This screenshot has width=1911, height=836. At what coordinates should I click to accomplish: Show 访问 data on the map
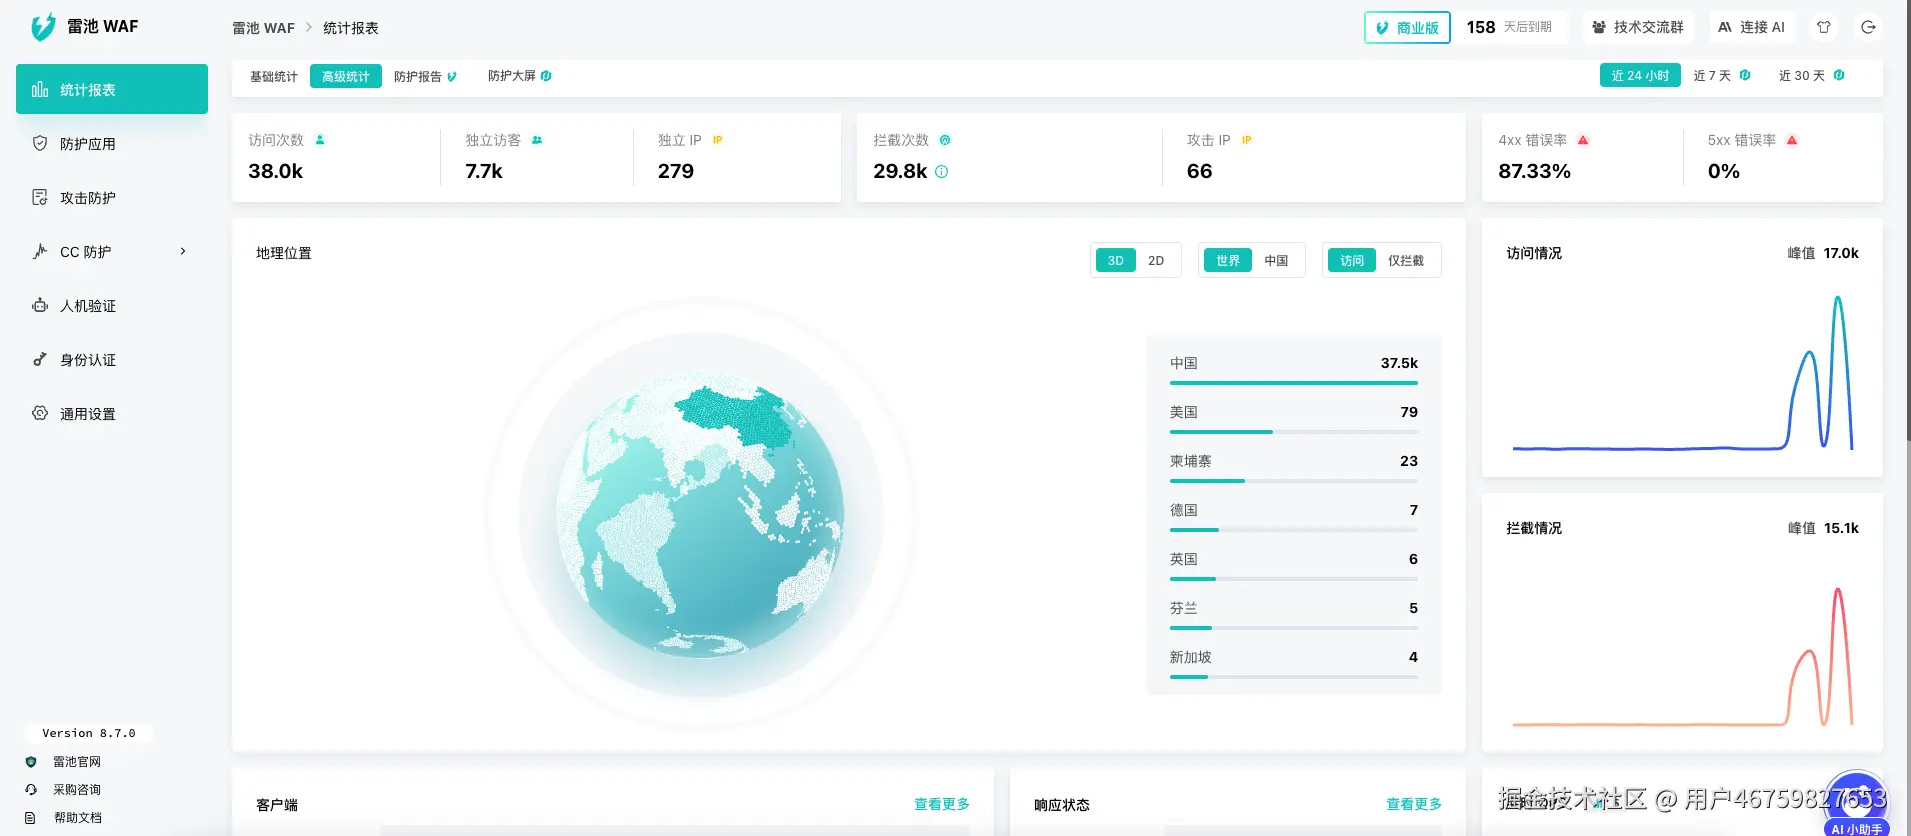click(1352, 261)
